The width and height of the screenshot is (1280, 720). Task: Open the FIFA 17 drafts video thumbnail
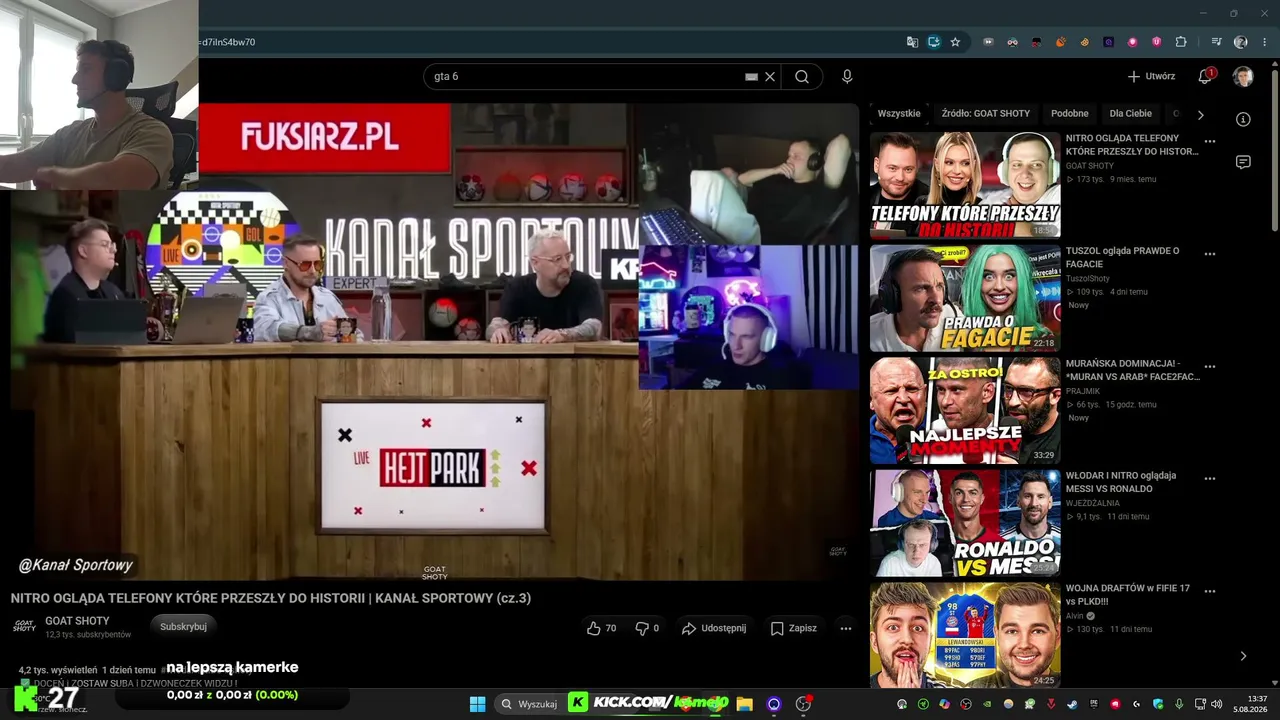(965, 635)
